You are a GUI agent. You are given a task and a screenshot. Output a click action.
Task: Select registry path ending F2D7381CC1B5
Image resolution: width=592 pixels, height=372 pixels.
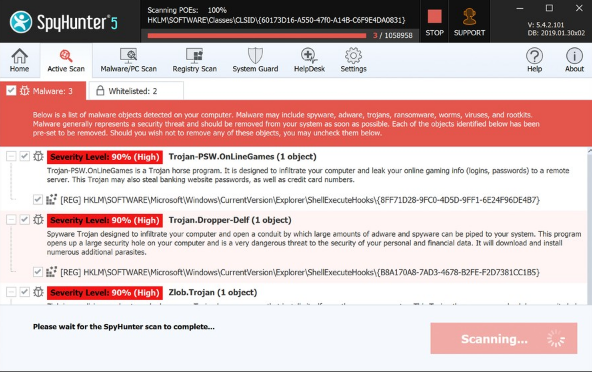point(300,272)
